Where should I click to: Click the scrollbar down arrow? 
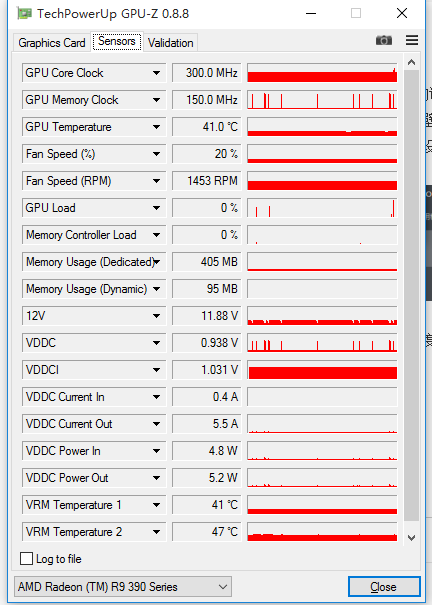pyautogui.click(x=412, y=537)
